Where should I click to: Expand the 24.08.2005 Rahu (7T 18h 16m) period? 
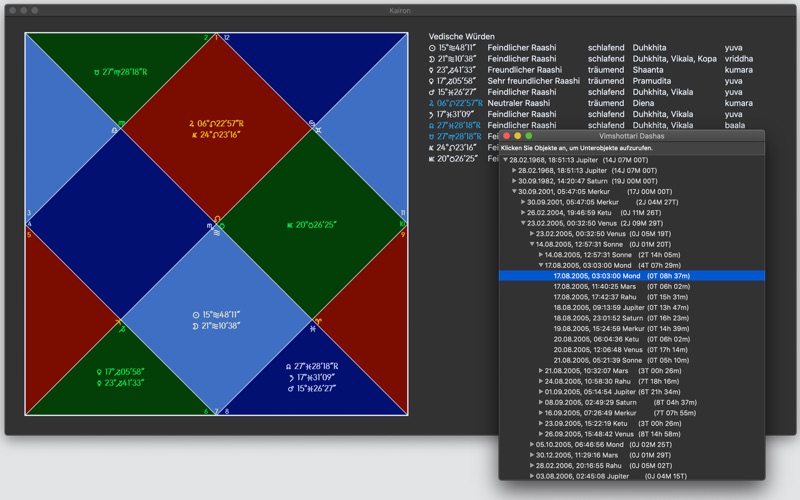click(541, 382)
